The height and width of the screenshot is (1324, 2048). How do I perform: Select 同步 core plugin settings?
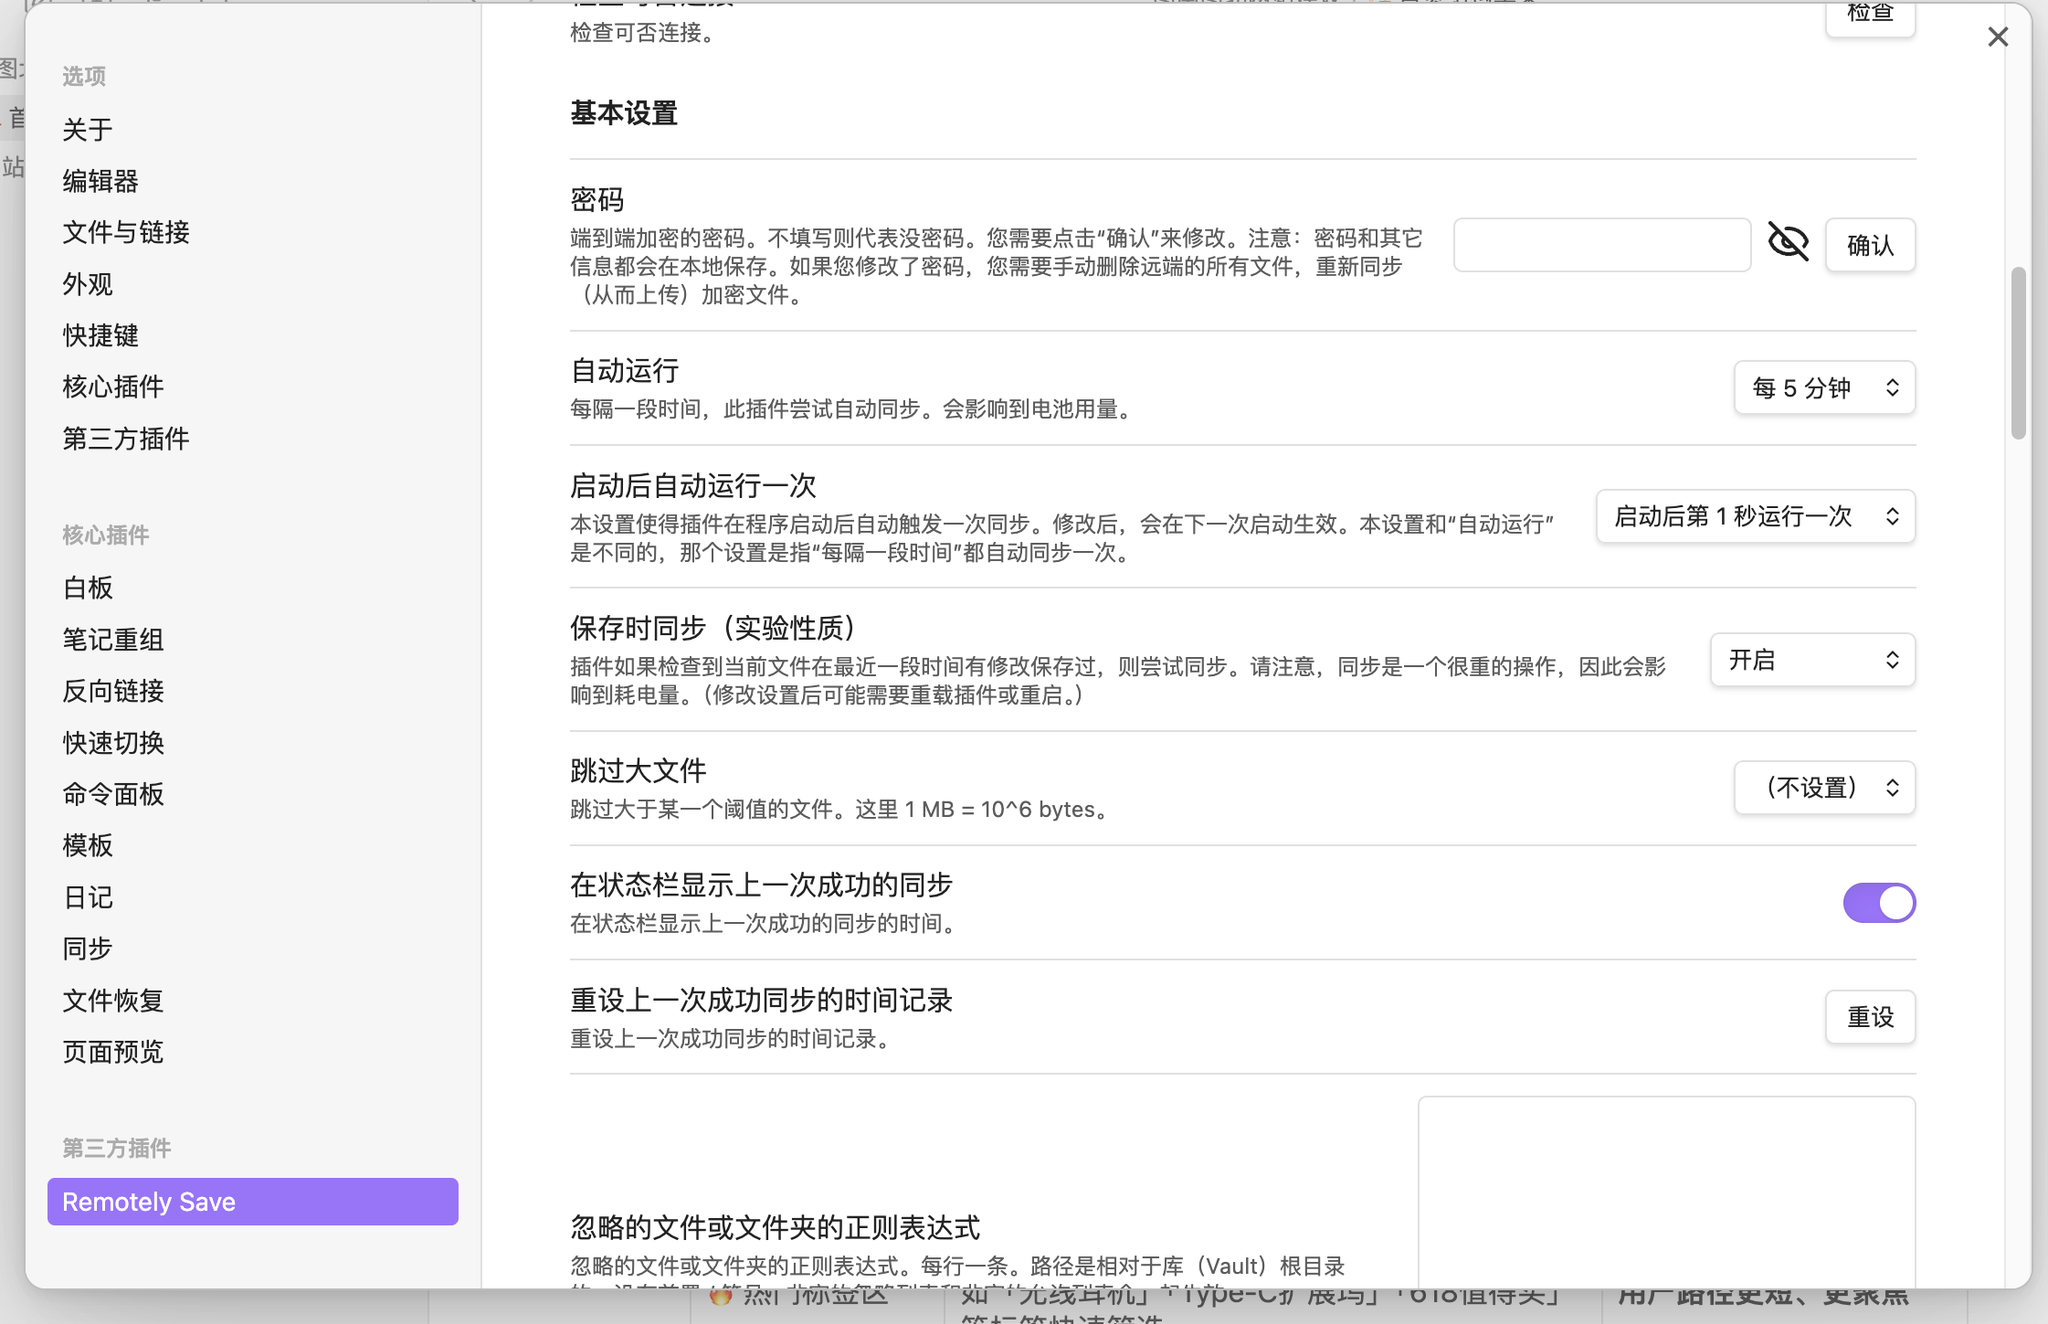[x=87, y=949]
